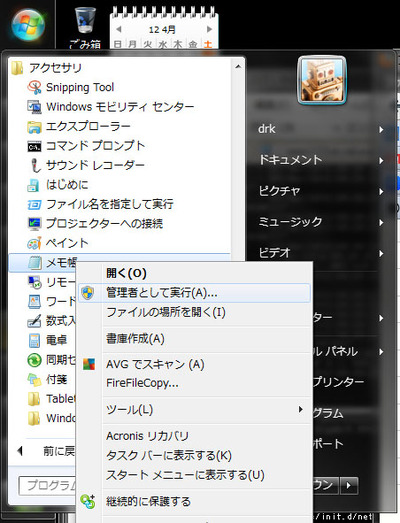Image resolution: width=400 pixels, height=523 pixels.
Task: Choose ファイルの場所を開く(I) menu entry
Action: click(166, 313)
